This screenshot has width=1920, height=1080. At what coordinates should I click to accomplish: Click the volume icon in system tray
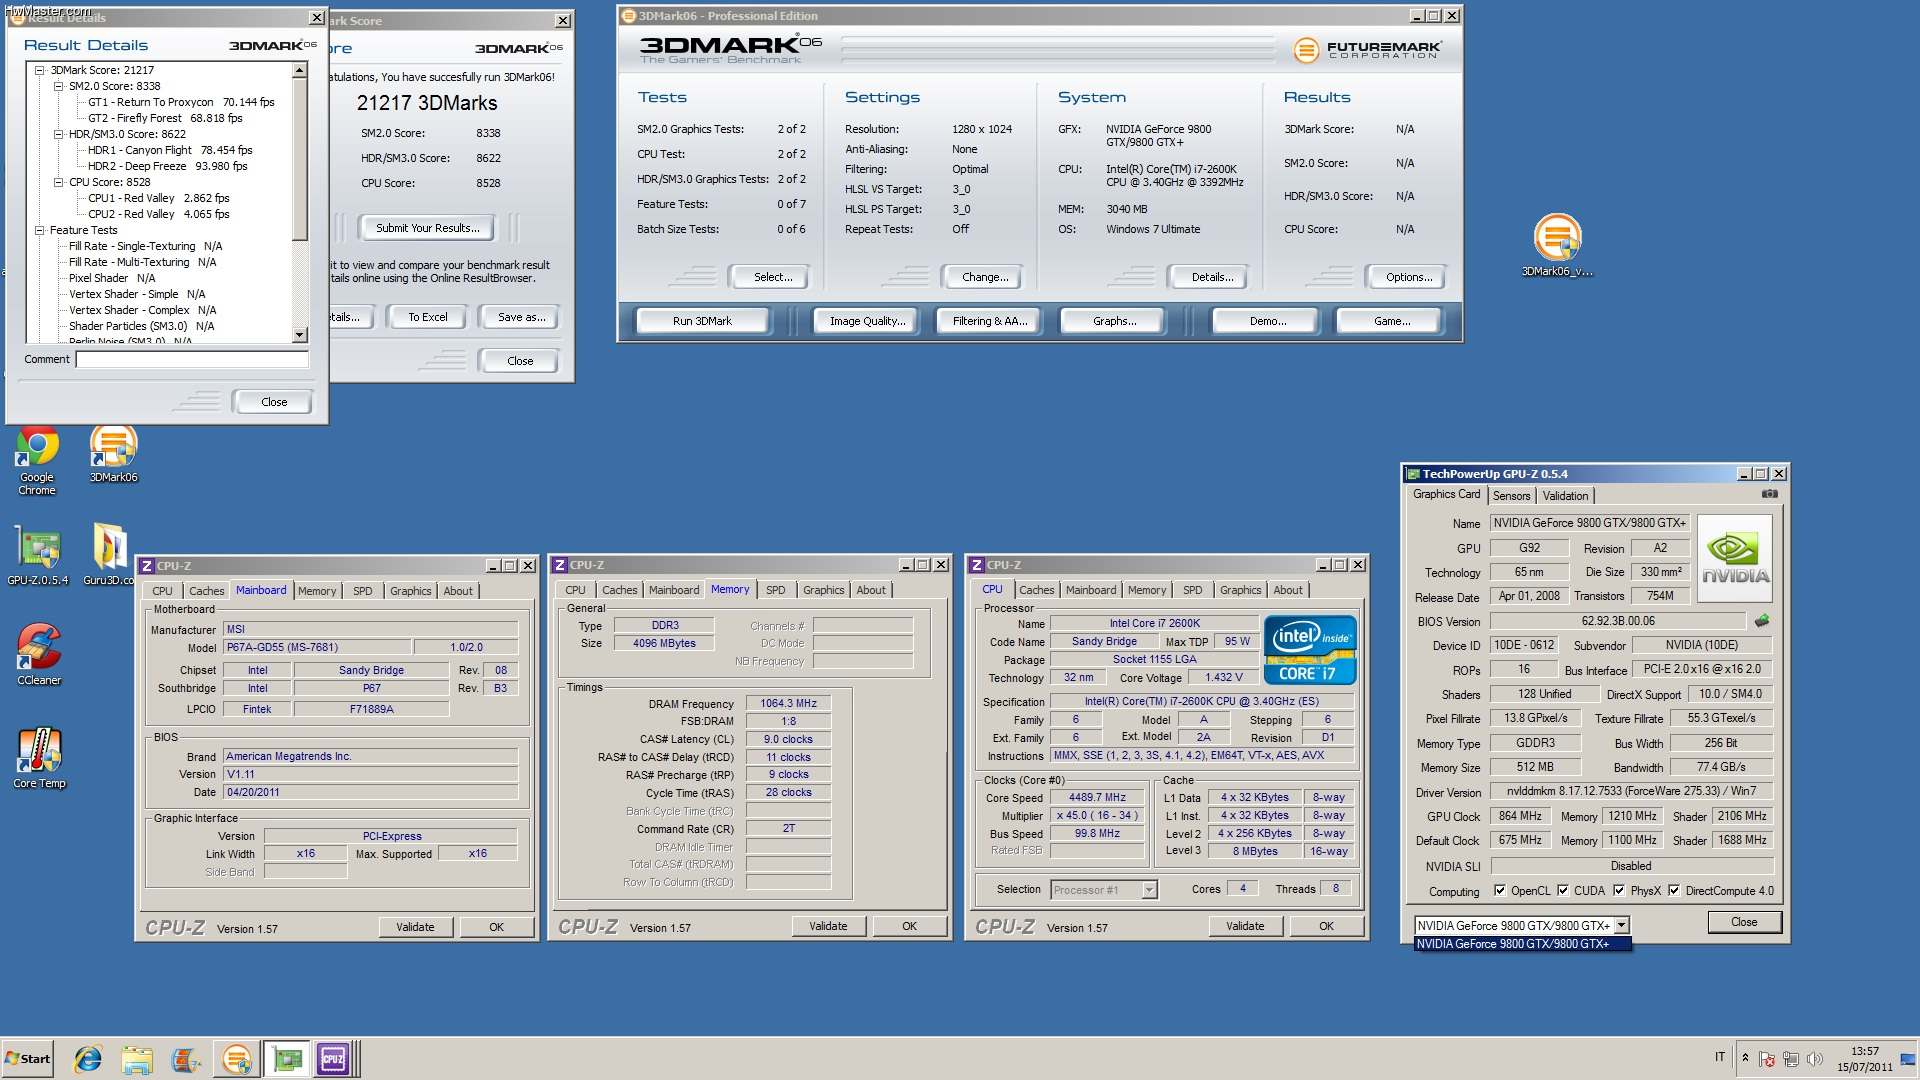pyautogui.click(x=1814, y=1059)
